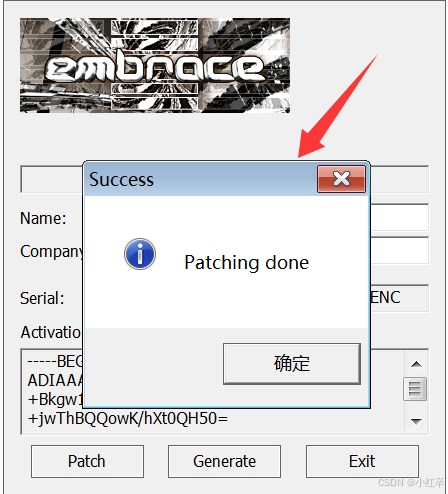Click the activation line ending in hXt0QH50=
448x494 pixels.
tap(128, 419)
